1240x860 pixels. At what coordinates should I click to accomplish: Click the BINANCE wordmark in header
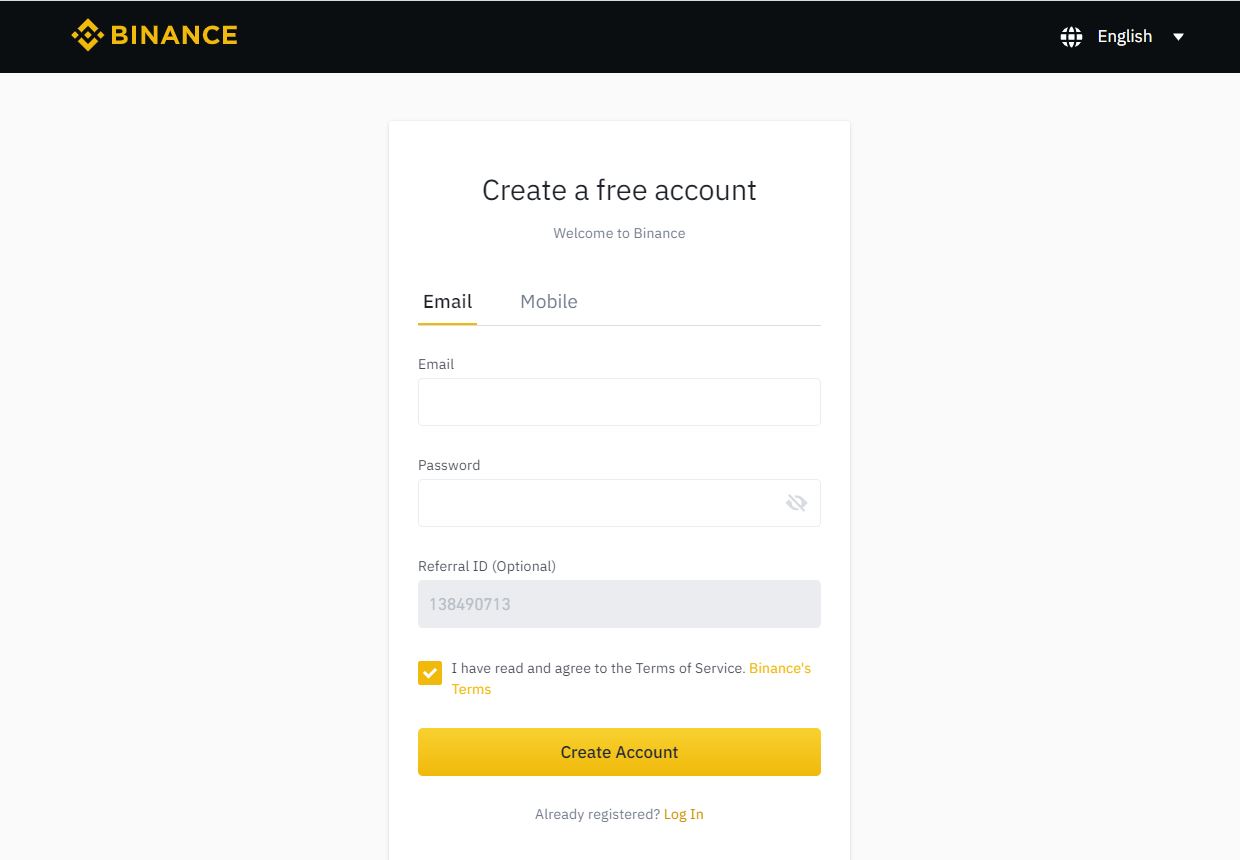(x=174, y=35)
